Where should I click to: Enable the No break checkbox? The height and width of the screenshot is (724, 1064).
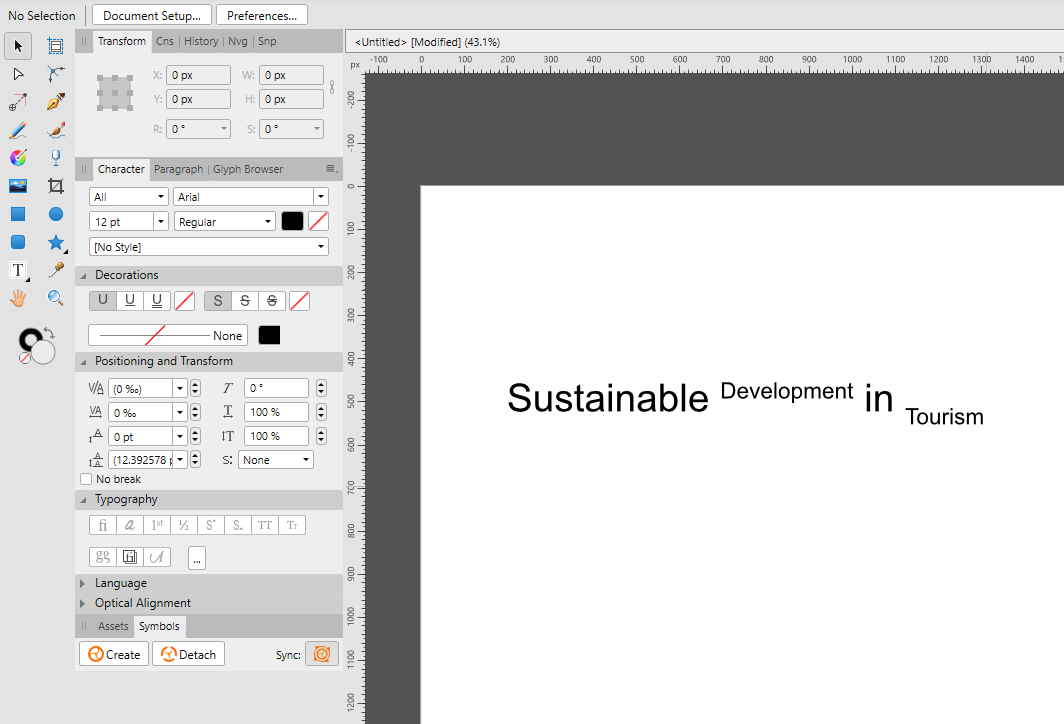point(86,479)
